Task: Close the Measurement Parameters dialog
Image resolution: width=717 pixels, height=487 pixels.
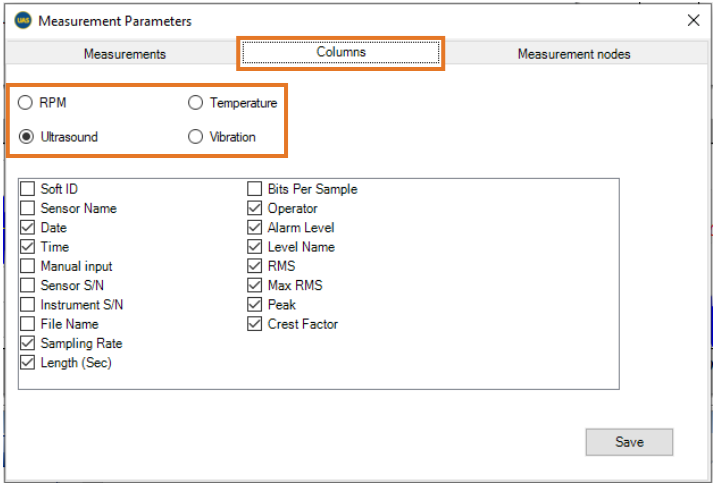Action: click(x=694, y=21)
